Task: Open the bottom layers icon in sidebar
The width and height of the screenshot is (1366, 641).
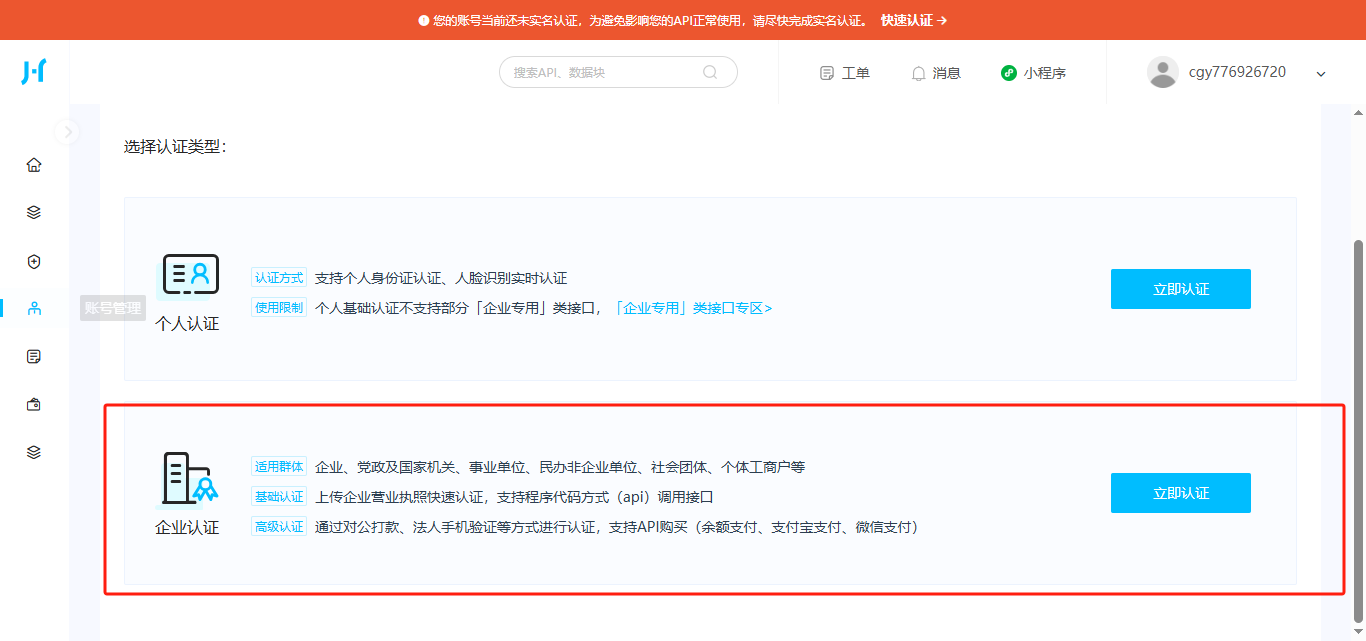Action: tap(34, 452)
